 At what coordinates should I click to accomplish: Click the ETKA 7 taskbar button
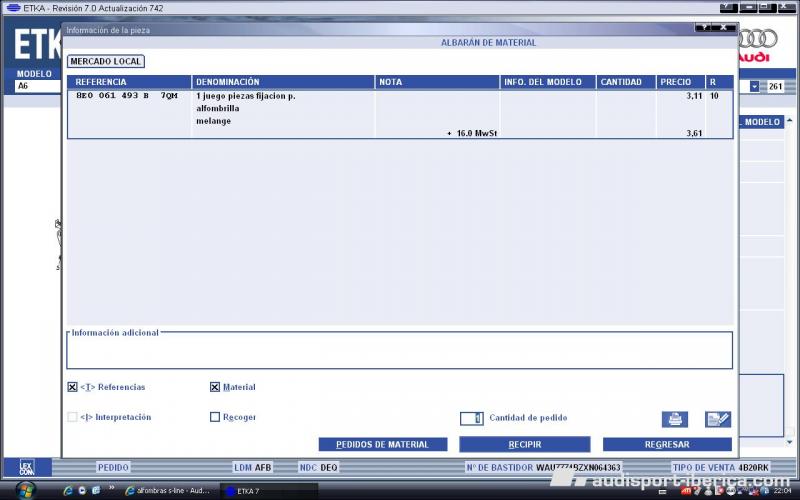(269, 491)
